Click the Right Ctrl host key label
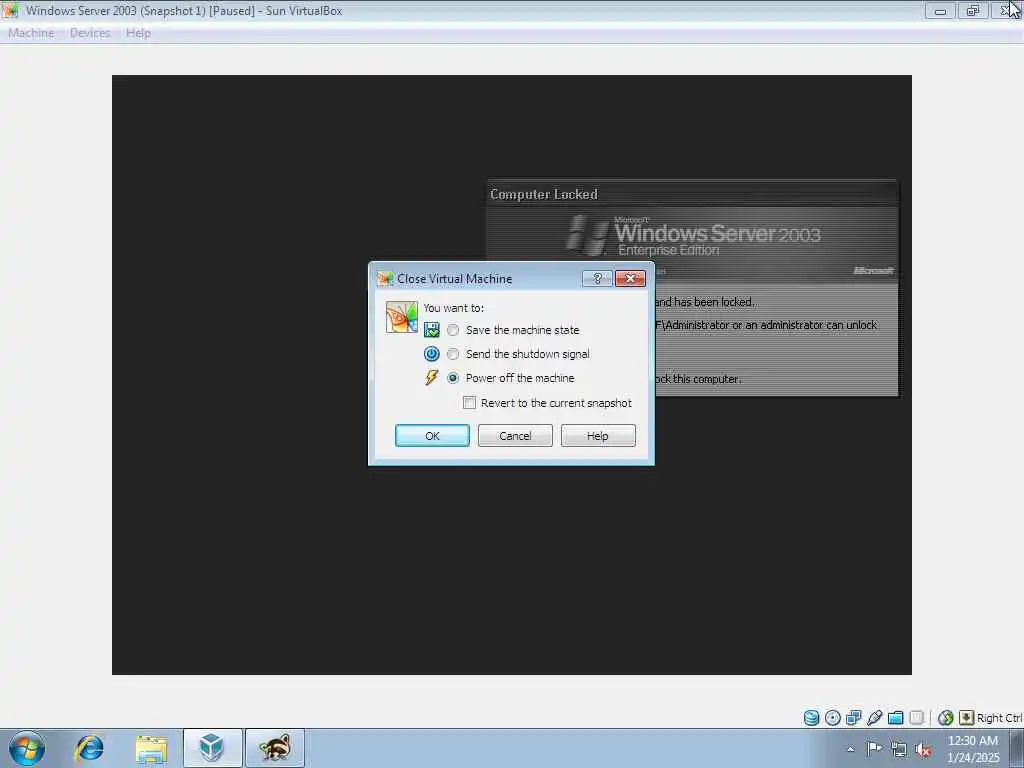Viewport: 1024px width, 768px height. tap(999, 718)
